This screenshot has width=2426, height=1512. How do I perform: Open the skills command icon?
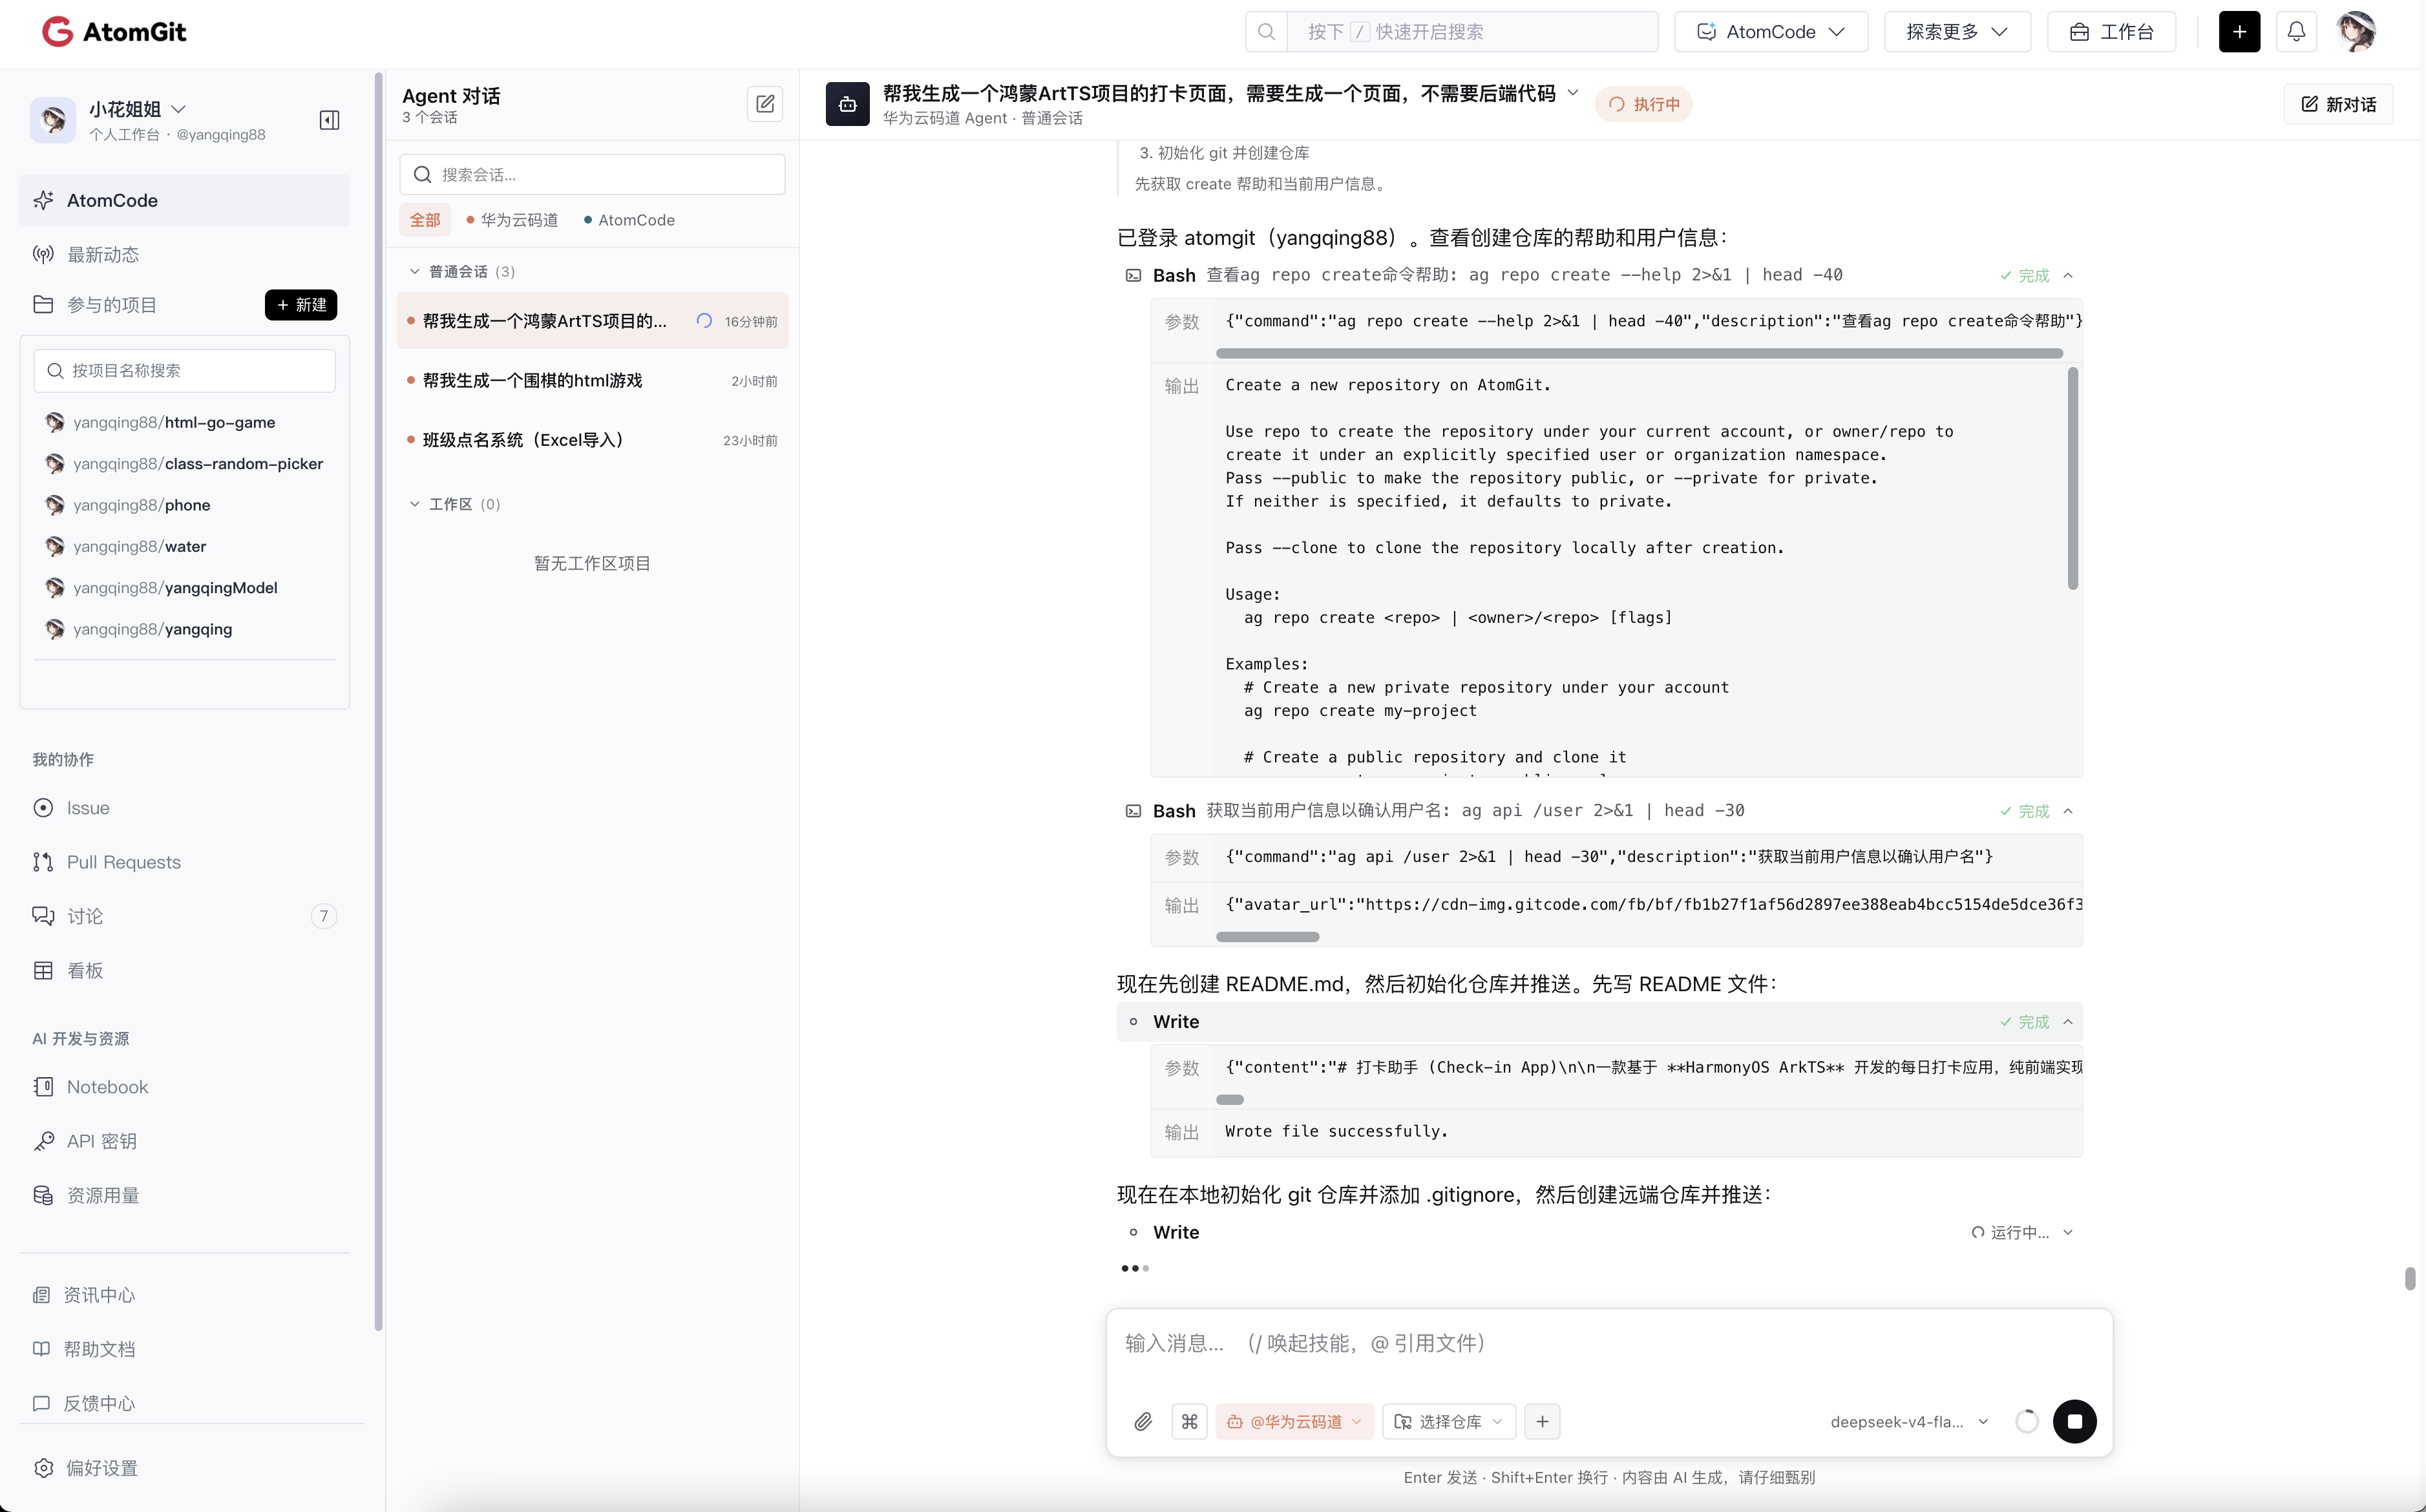(1189, 1421)
